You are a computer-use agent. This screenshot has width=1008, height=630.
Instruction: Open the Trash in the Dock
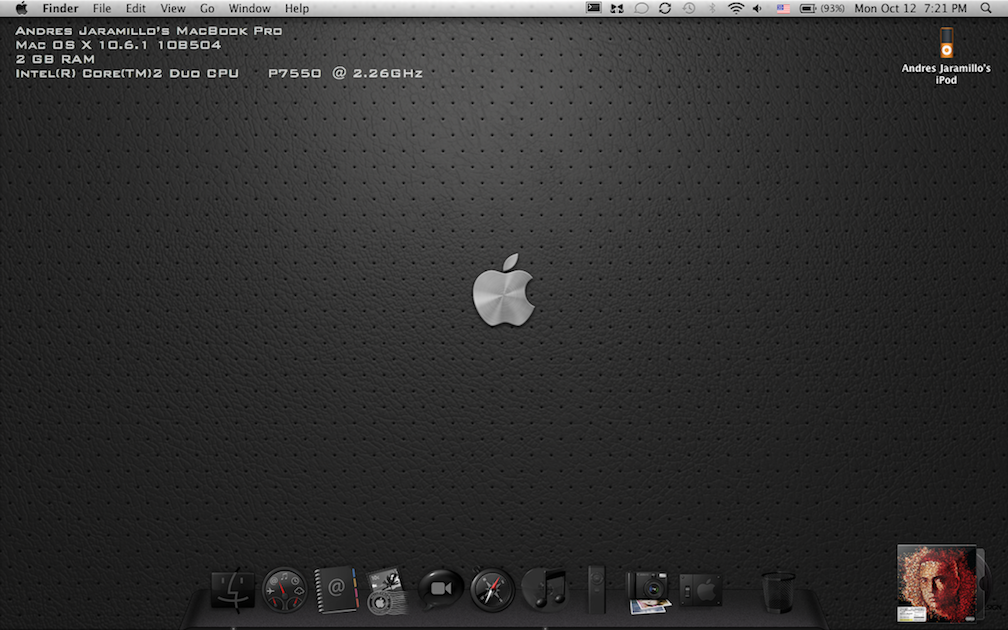(778, 591)
